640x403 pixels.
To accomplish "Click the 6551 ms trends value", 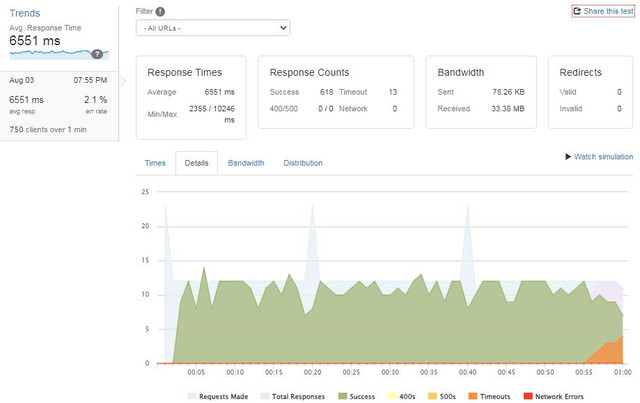I will tap(35, 41).
